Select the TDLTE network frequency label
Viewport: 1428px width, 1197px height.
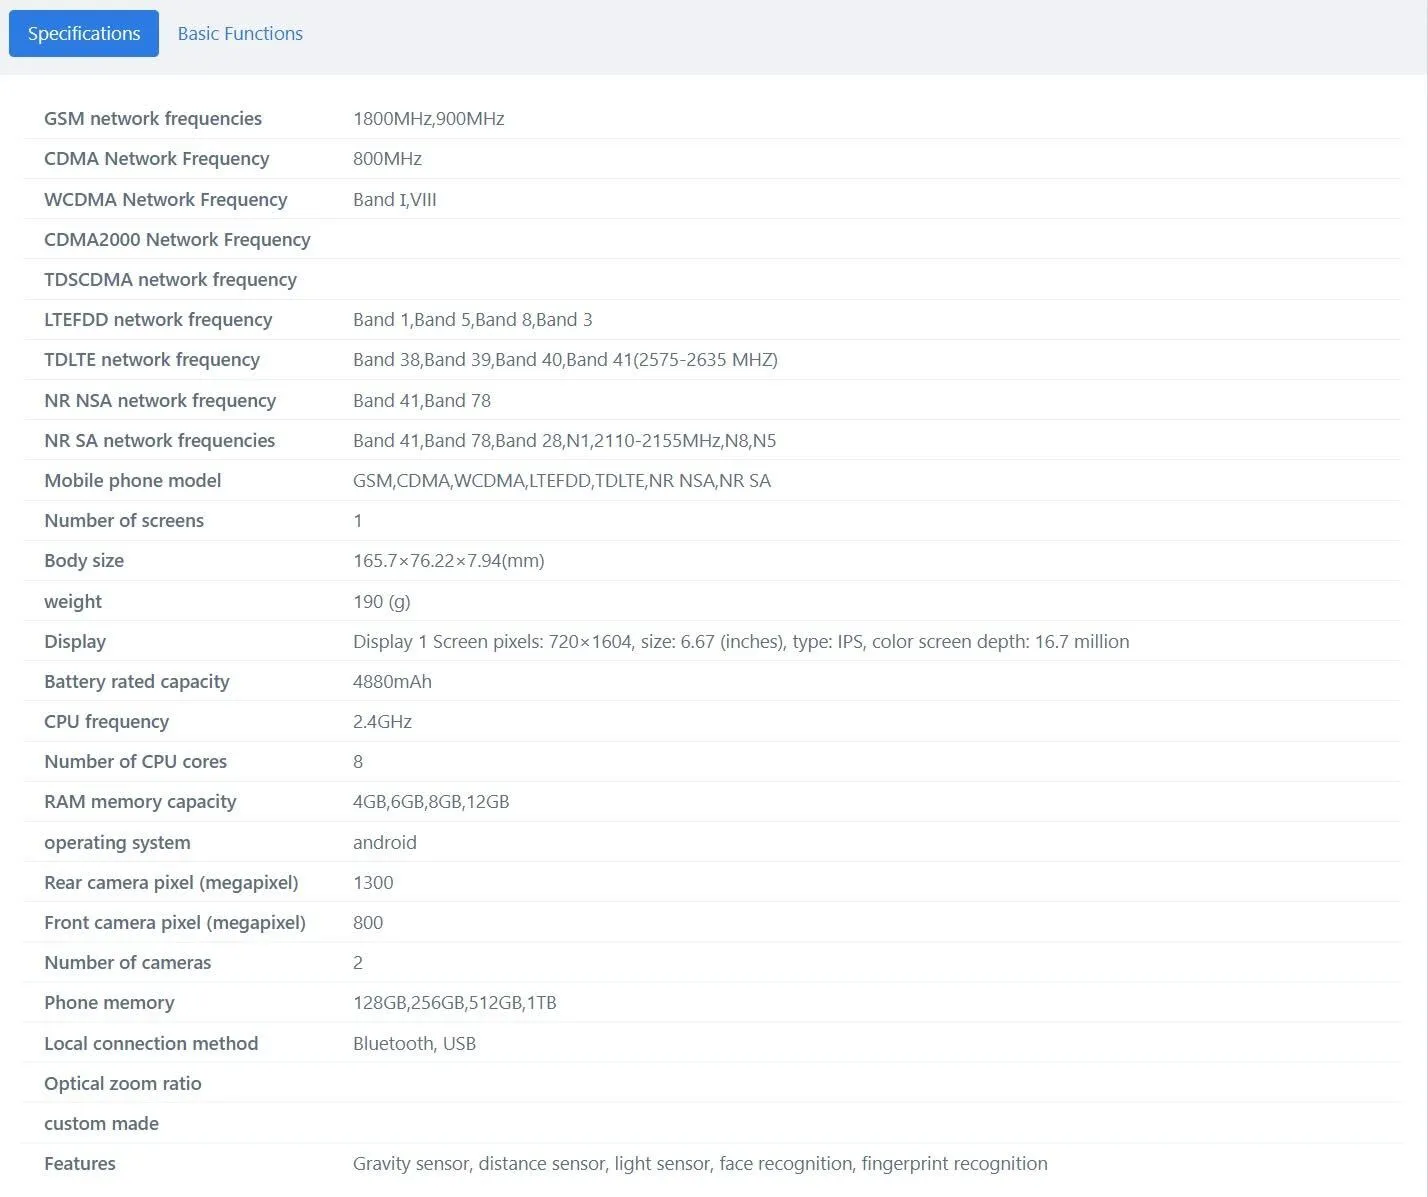coord(152,359)
